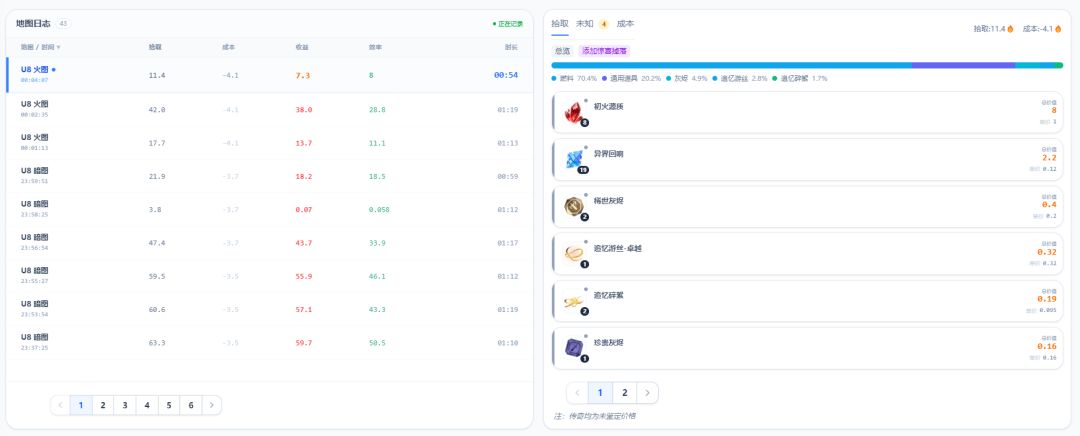This screenshot has width=1080, height=436.
Task: Click the flame icon beside 成本:-4.1
Action: (x=1058, y=29)
